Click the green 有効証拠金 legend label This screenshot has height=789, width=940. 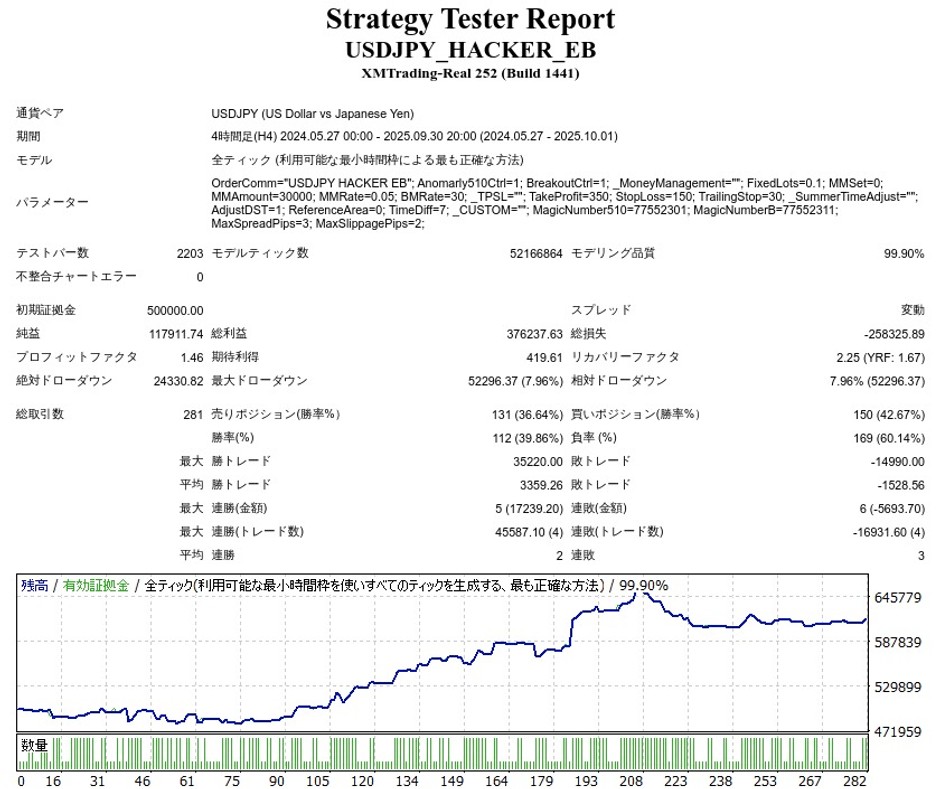tap(96, 586)
